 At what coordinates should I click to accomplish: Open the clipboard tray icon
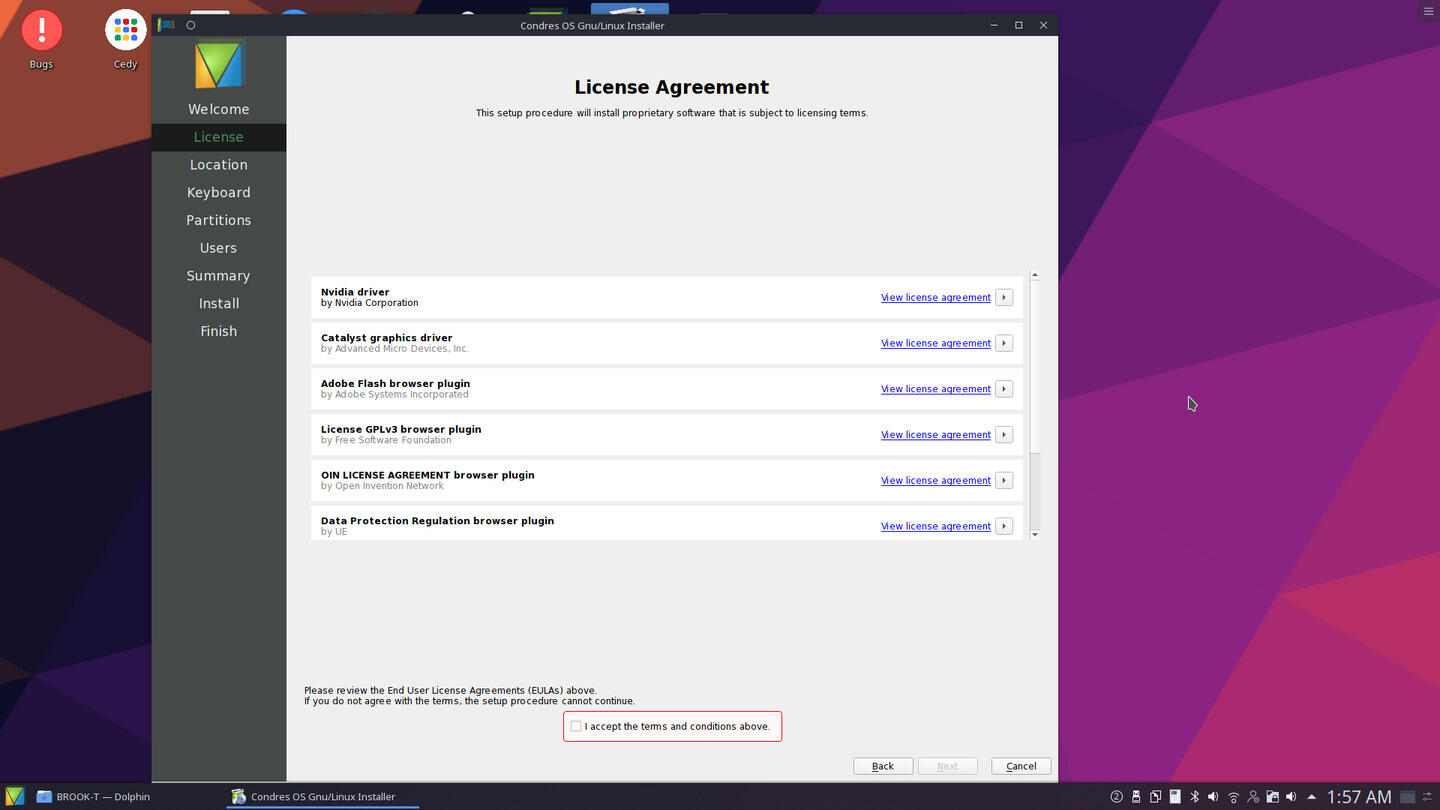coord(1155,797)
